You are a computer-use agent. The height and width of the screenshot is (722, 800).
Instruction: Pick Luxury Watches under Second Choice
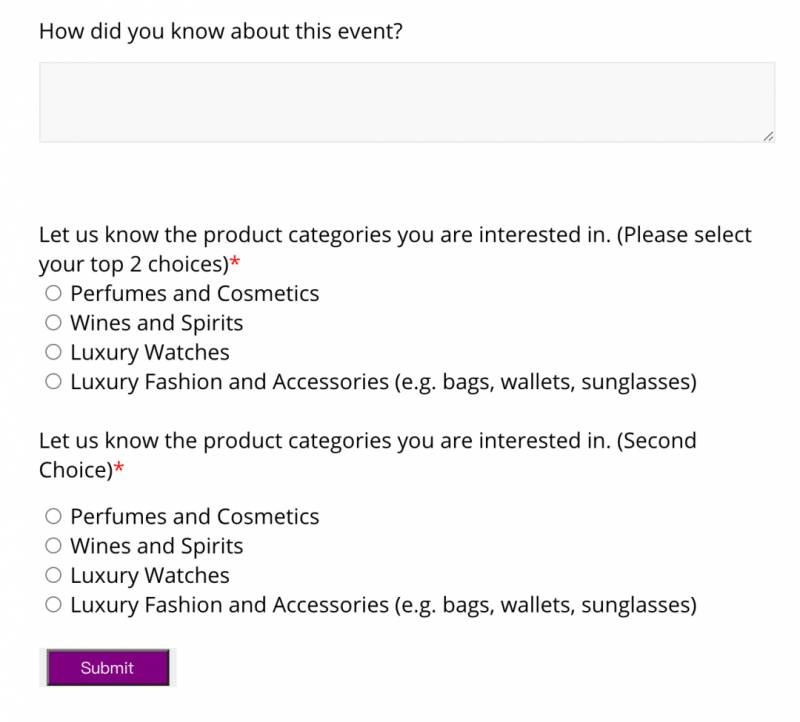(x=53, y=575)
